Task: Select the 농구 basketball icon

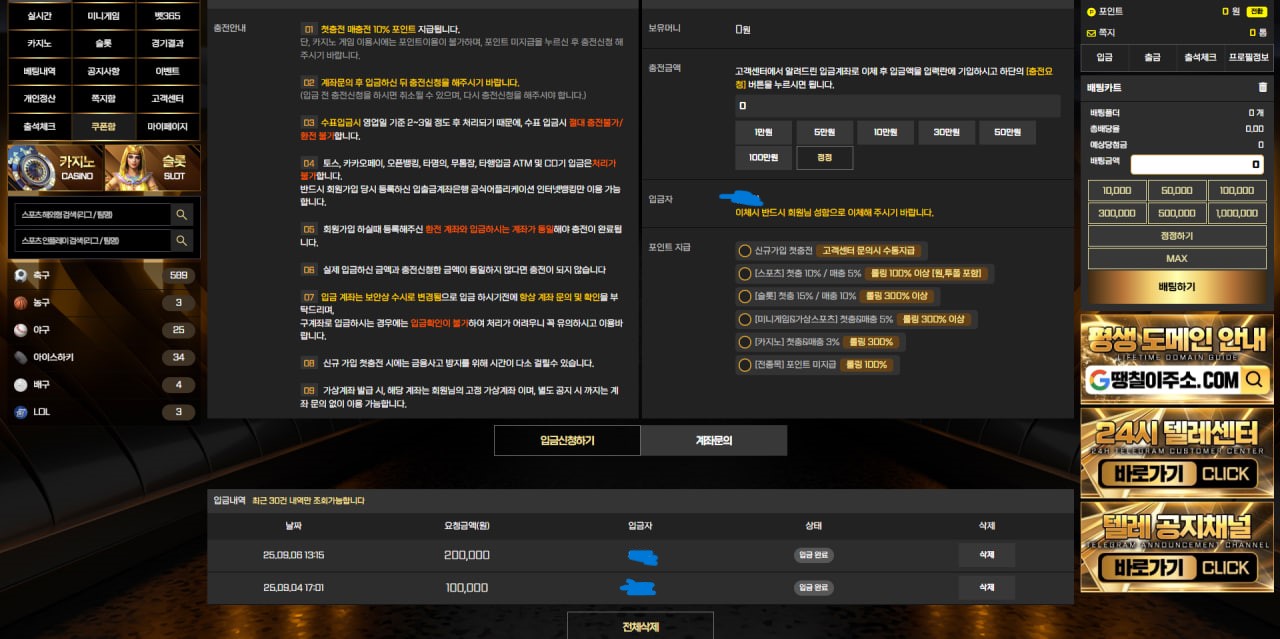Action: [21, 302]
